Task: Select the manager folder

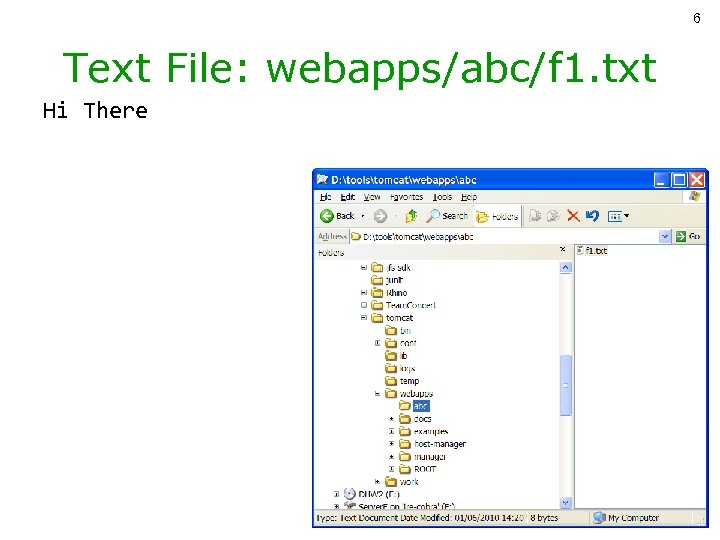Action: 422,456
